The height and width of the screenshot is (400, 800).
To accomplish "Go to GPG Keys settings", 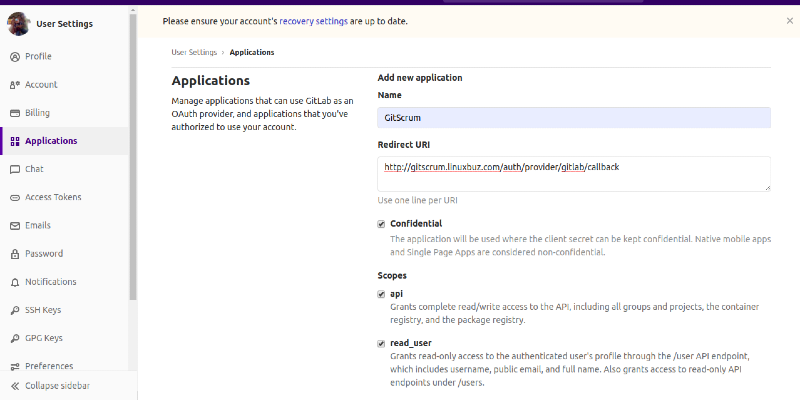I will click(x=46, y=338).
